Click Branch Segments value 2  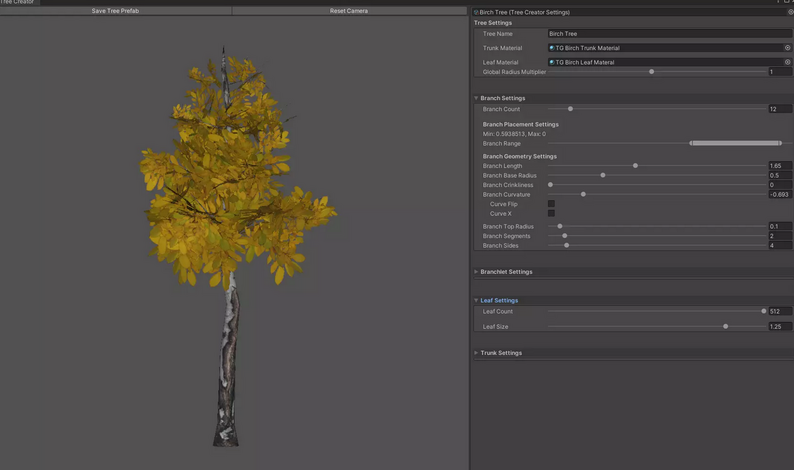point(780,236)
